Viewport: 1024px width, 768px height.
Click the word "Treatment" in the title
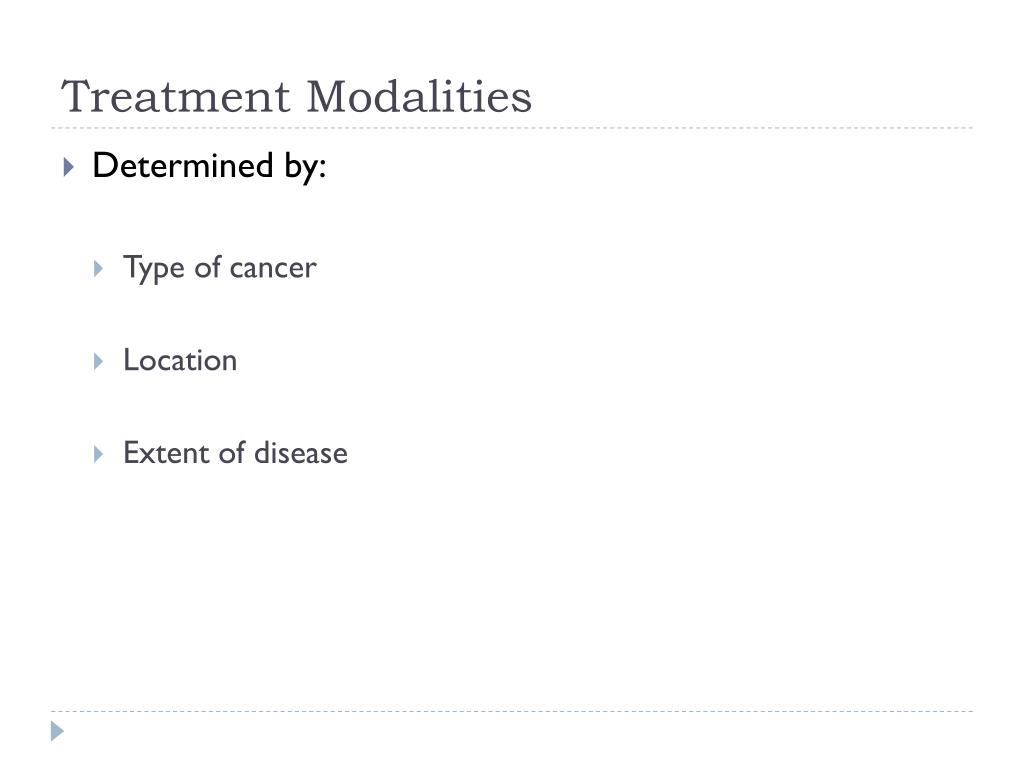[176, 97]
